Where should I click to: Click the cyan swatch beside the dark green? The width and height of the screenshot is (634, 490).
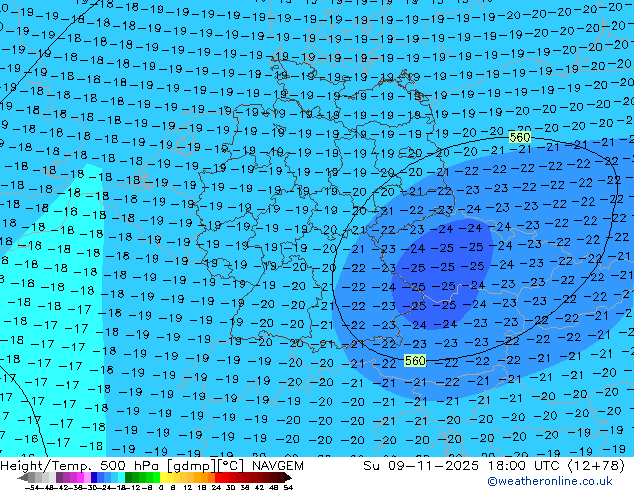pyautogui.click(x=121, y=477)
